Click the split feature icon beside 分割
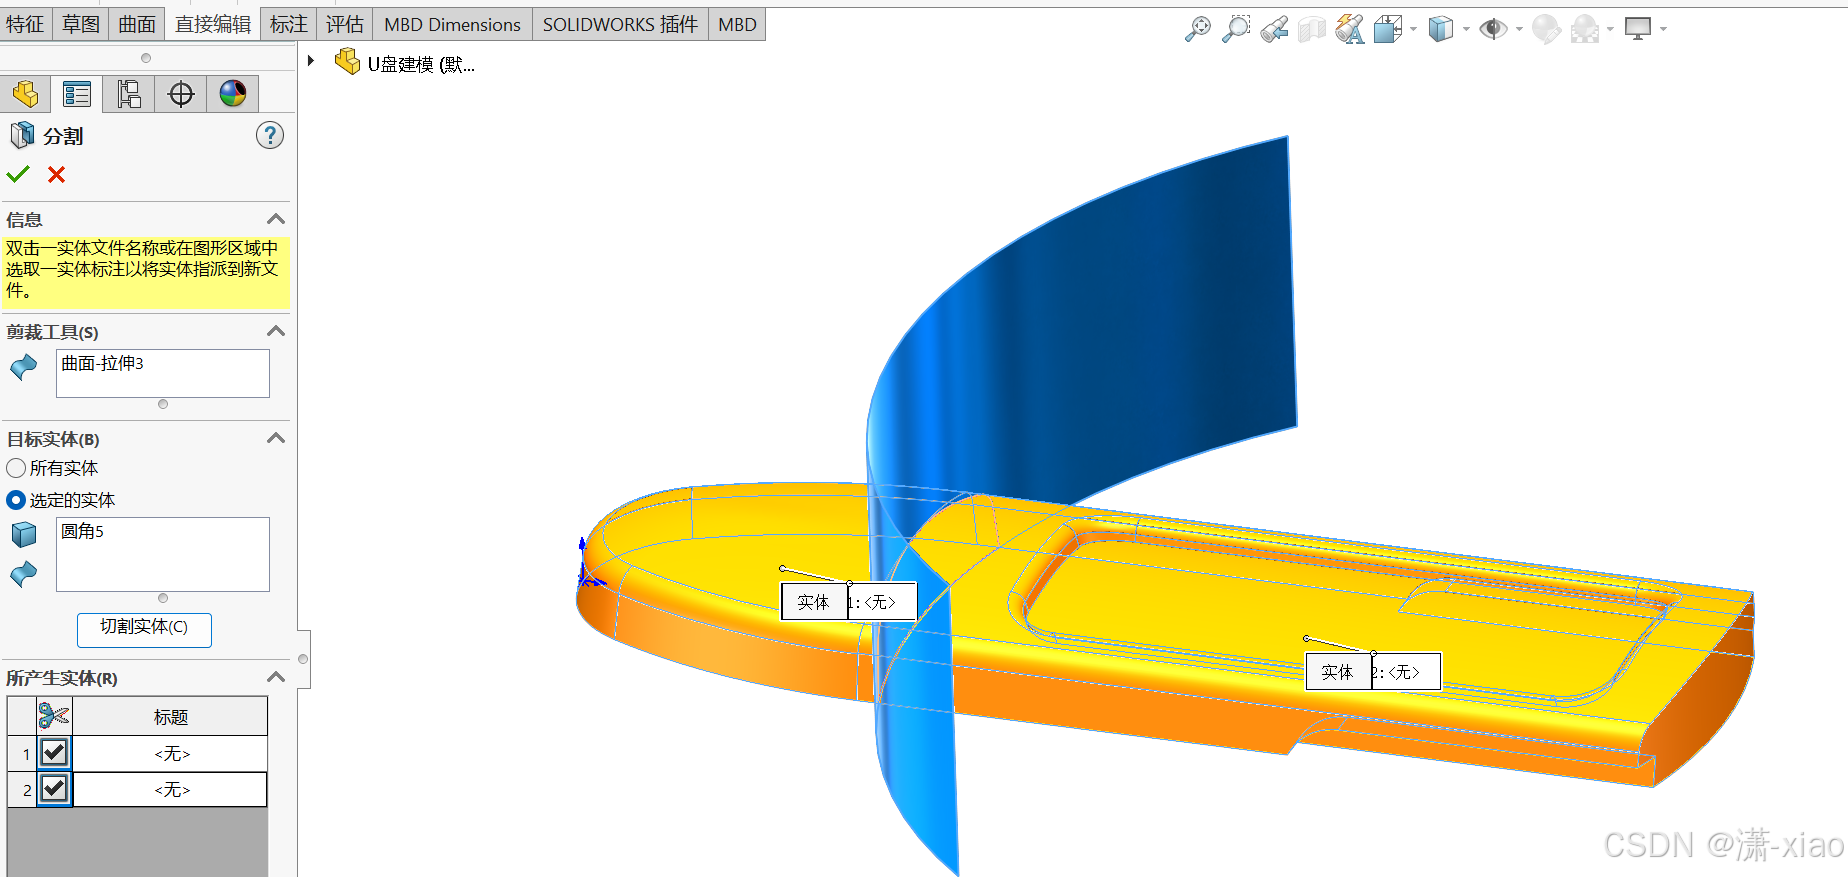This screenshot has height=877, width=1848. click(22, 135)
